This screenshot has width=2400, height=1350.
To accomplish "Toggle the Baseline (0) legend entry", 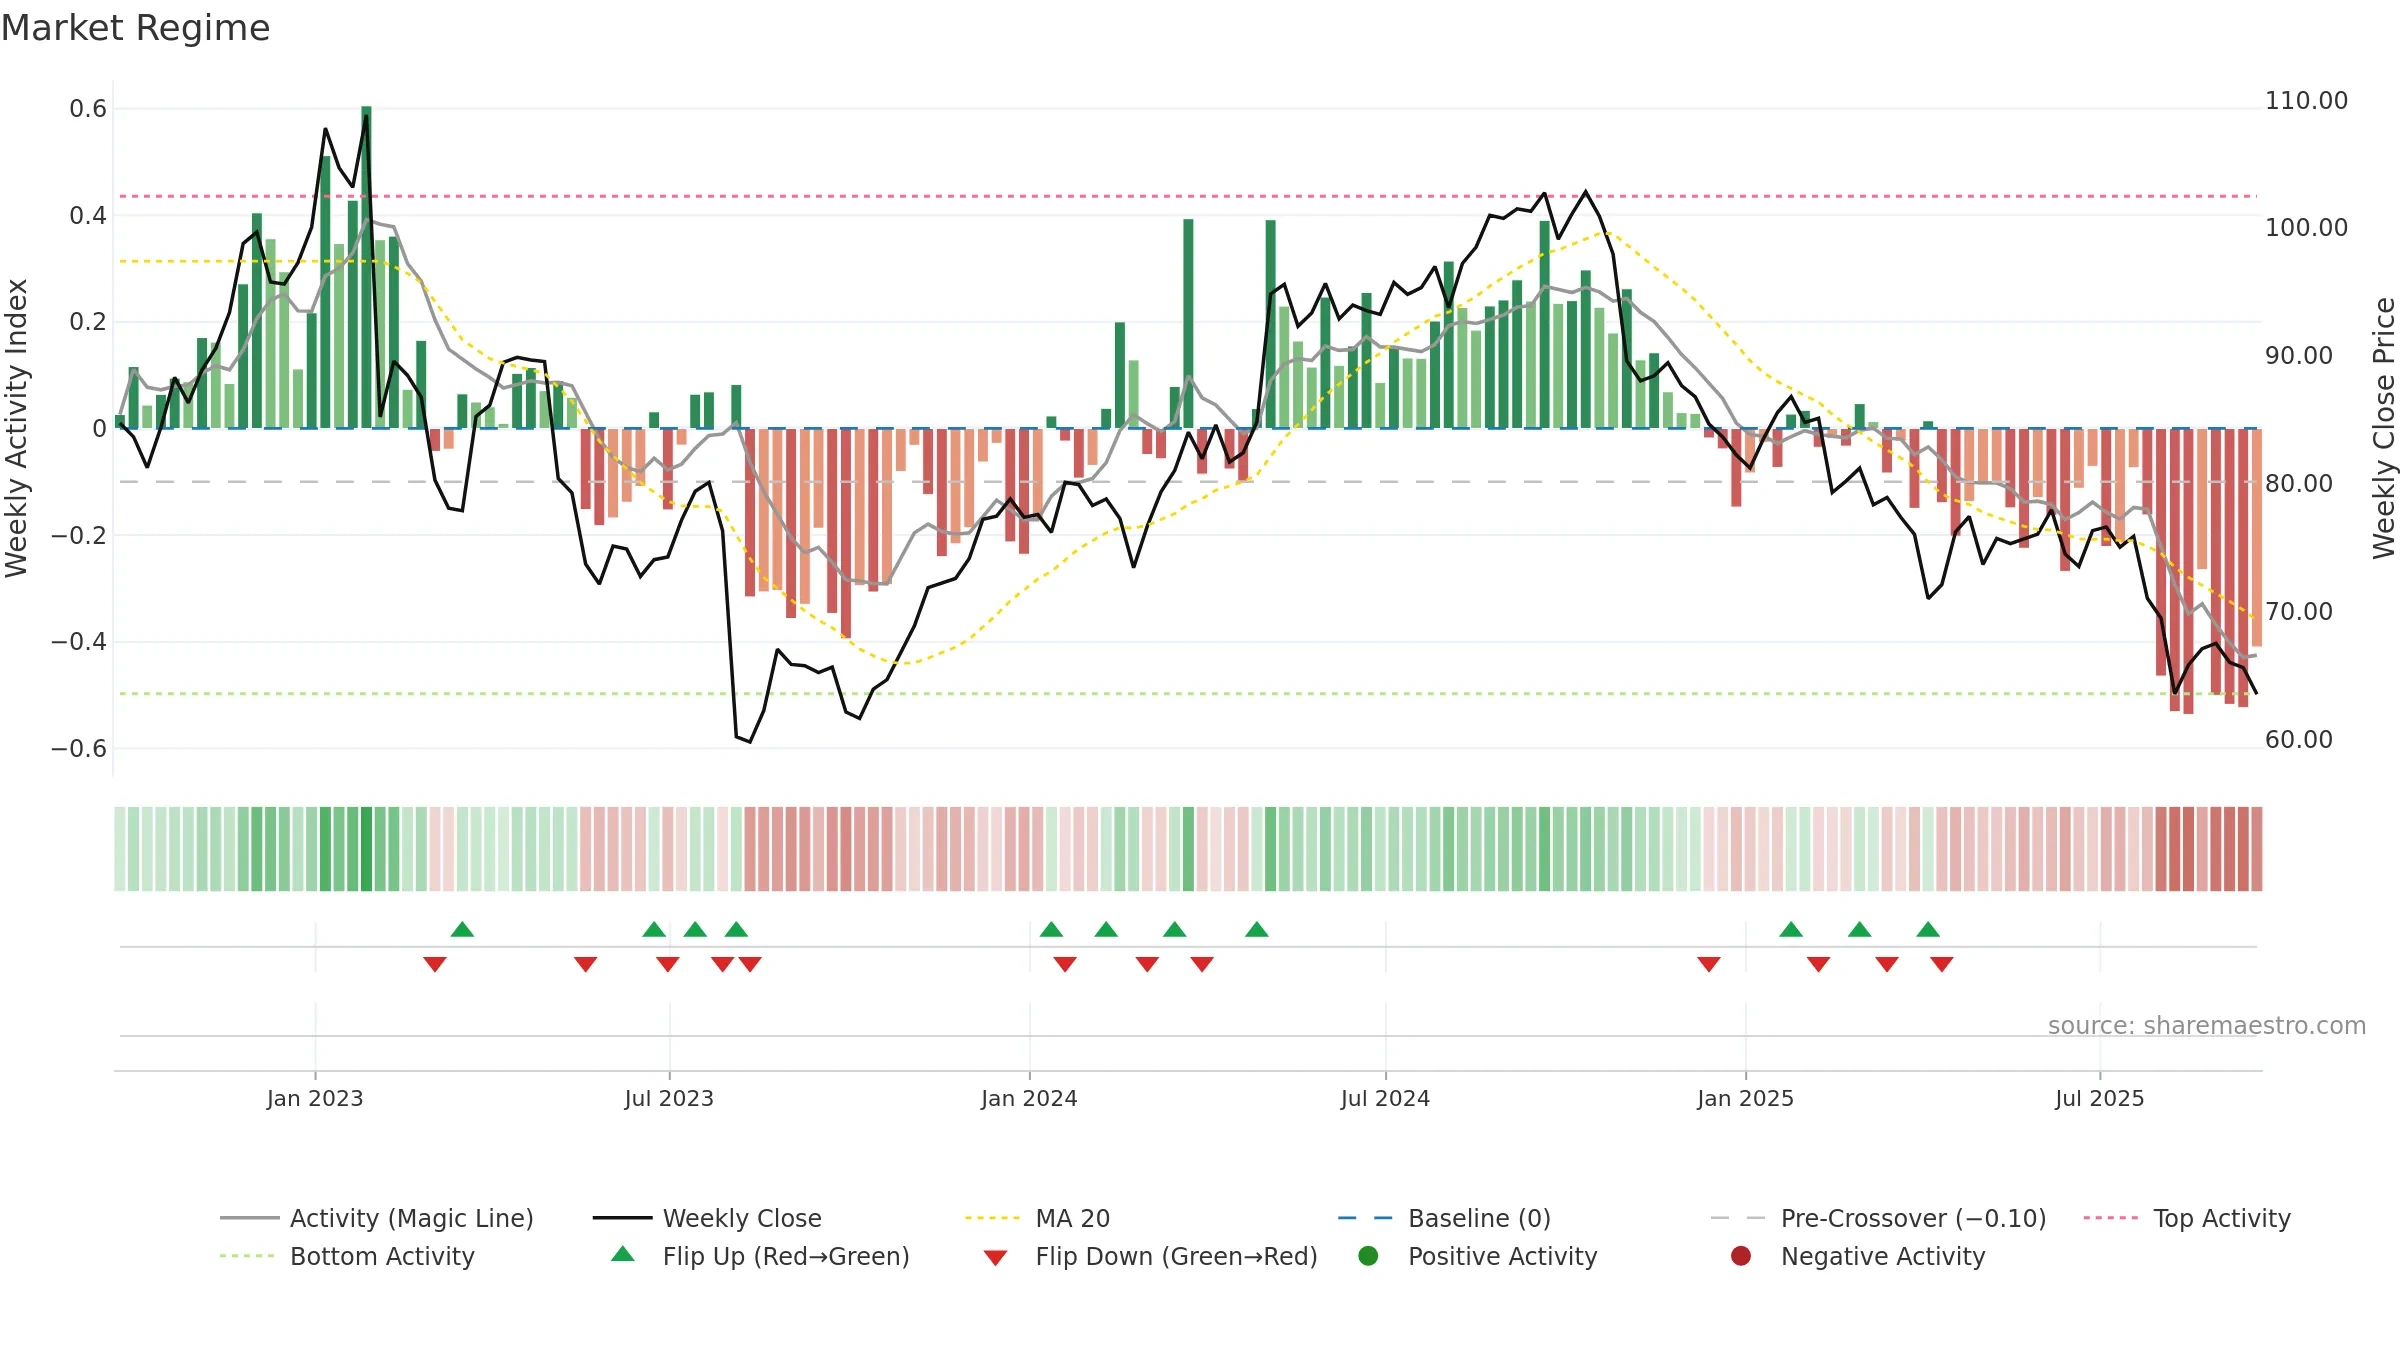I will click(1444, 1218).
